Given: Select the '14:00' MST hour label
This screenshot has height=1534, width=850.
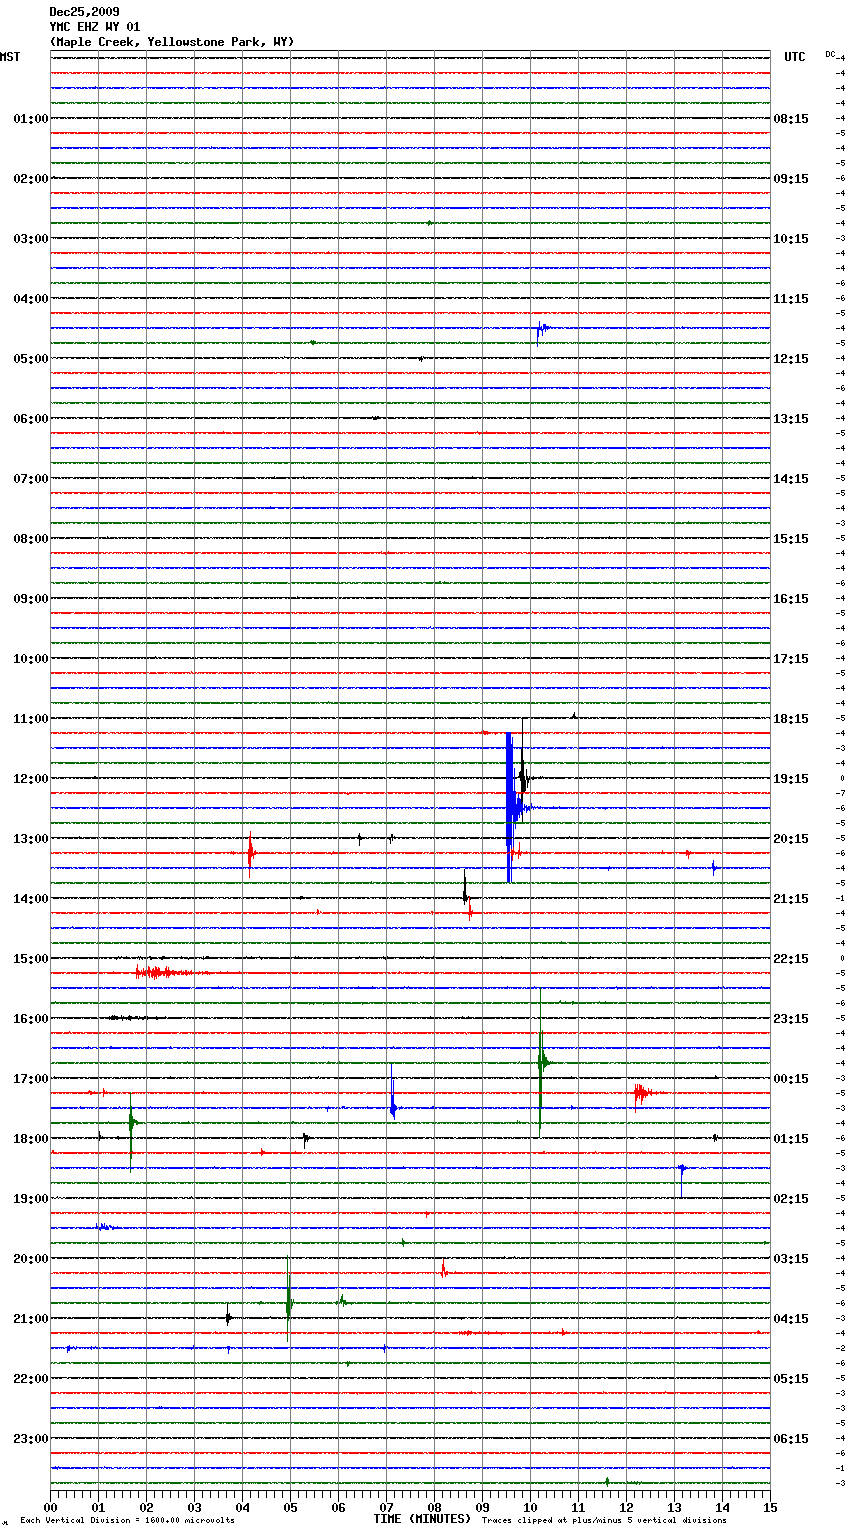Looking at the screenshot, I should click(x=31, y=899).
